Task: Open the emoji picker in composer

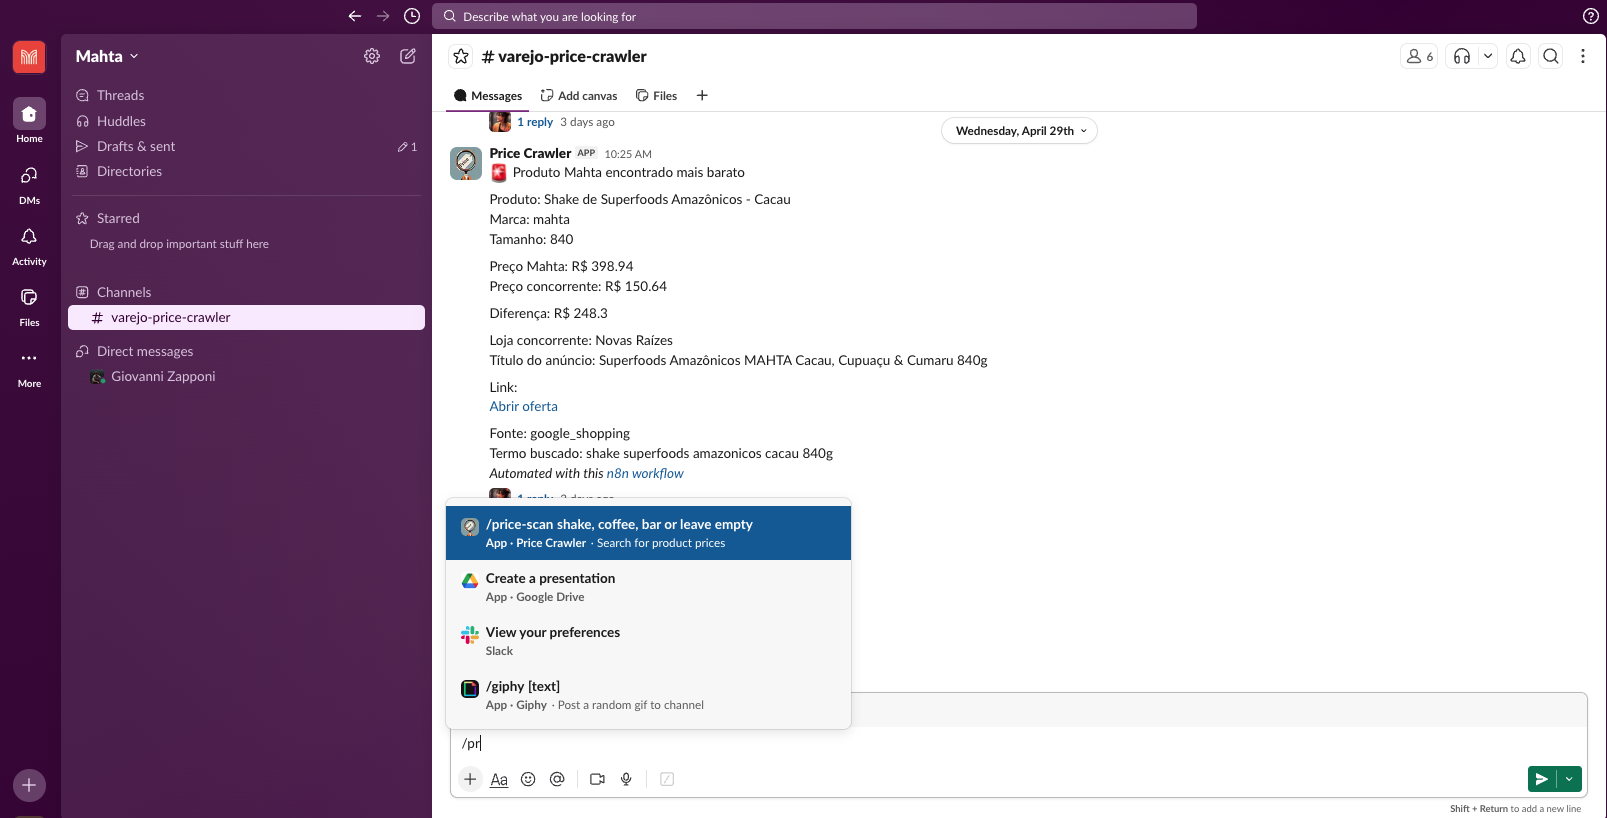Action: (528, 779)
